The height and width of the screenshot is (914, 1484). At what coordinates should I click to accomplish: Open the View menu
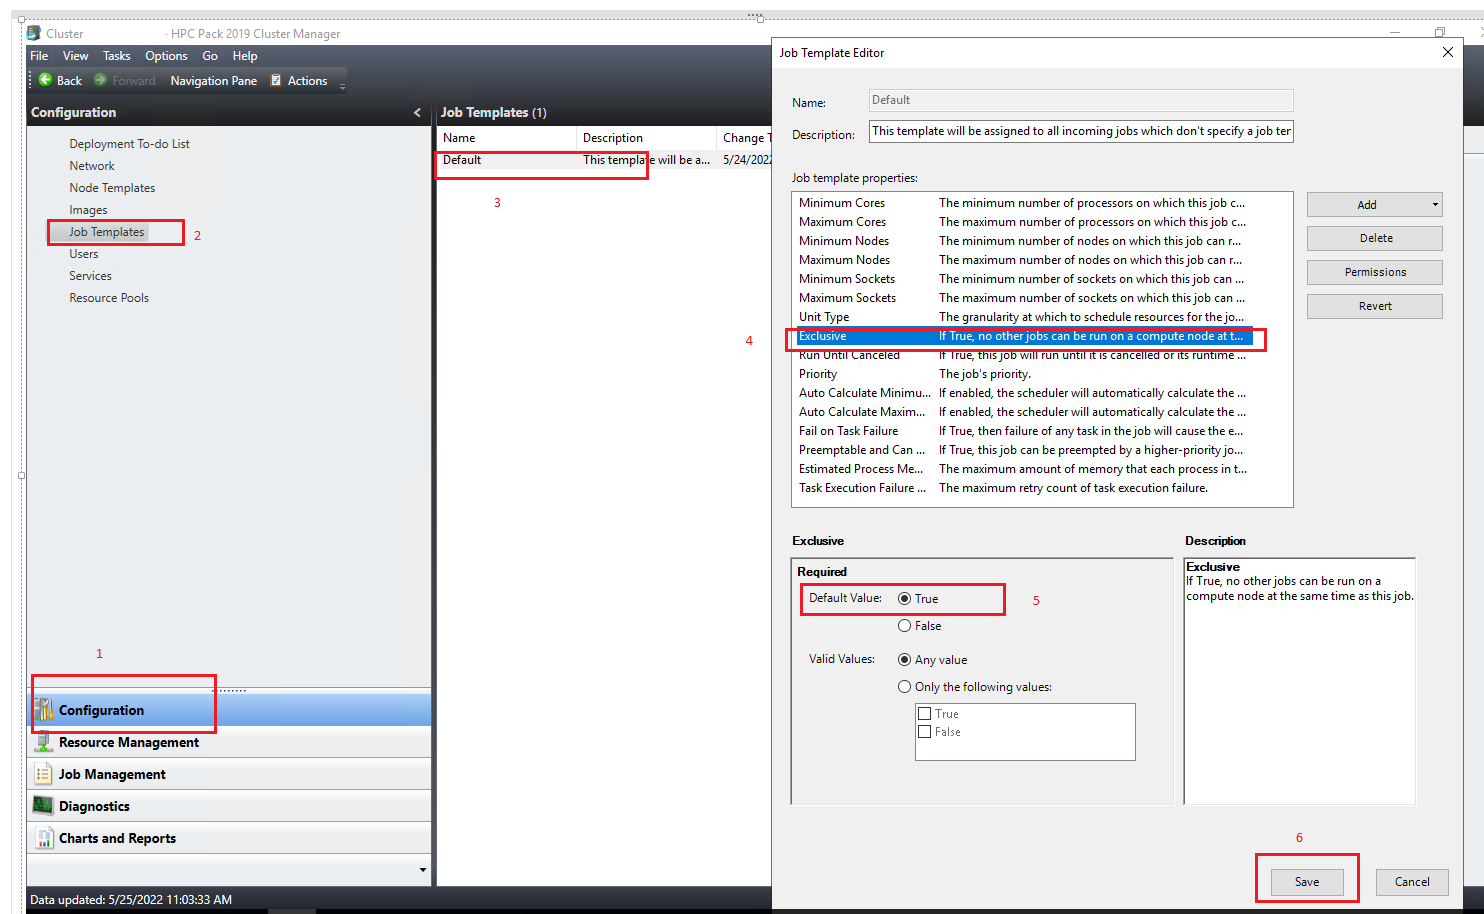(x=76, y=56)
